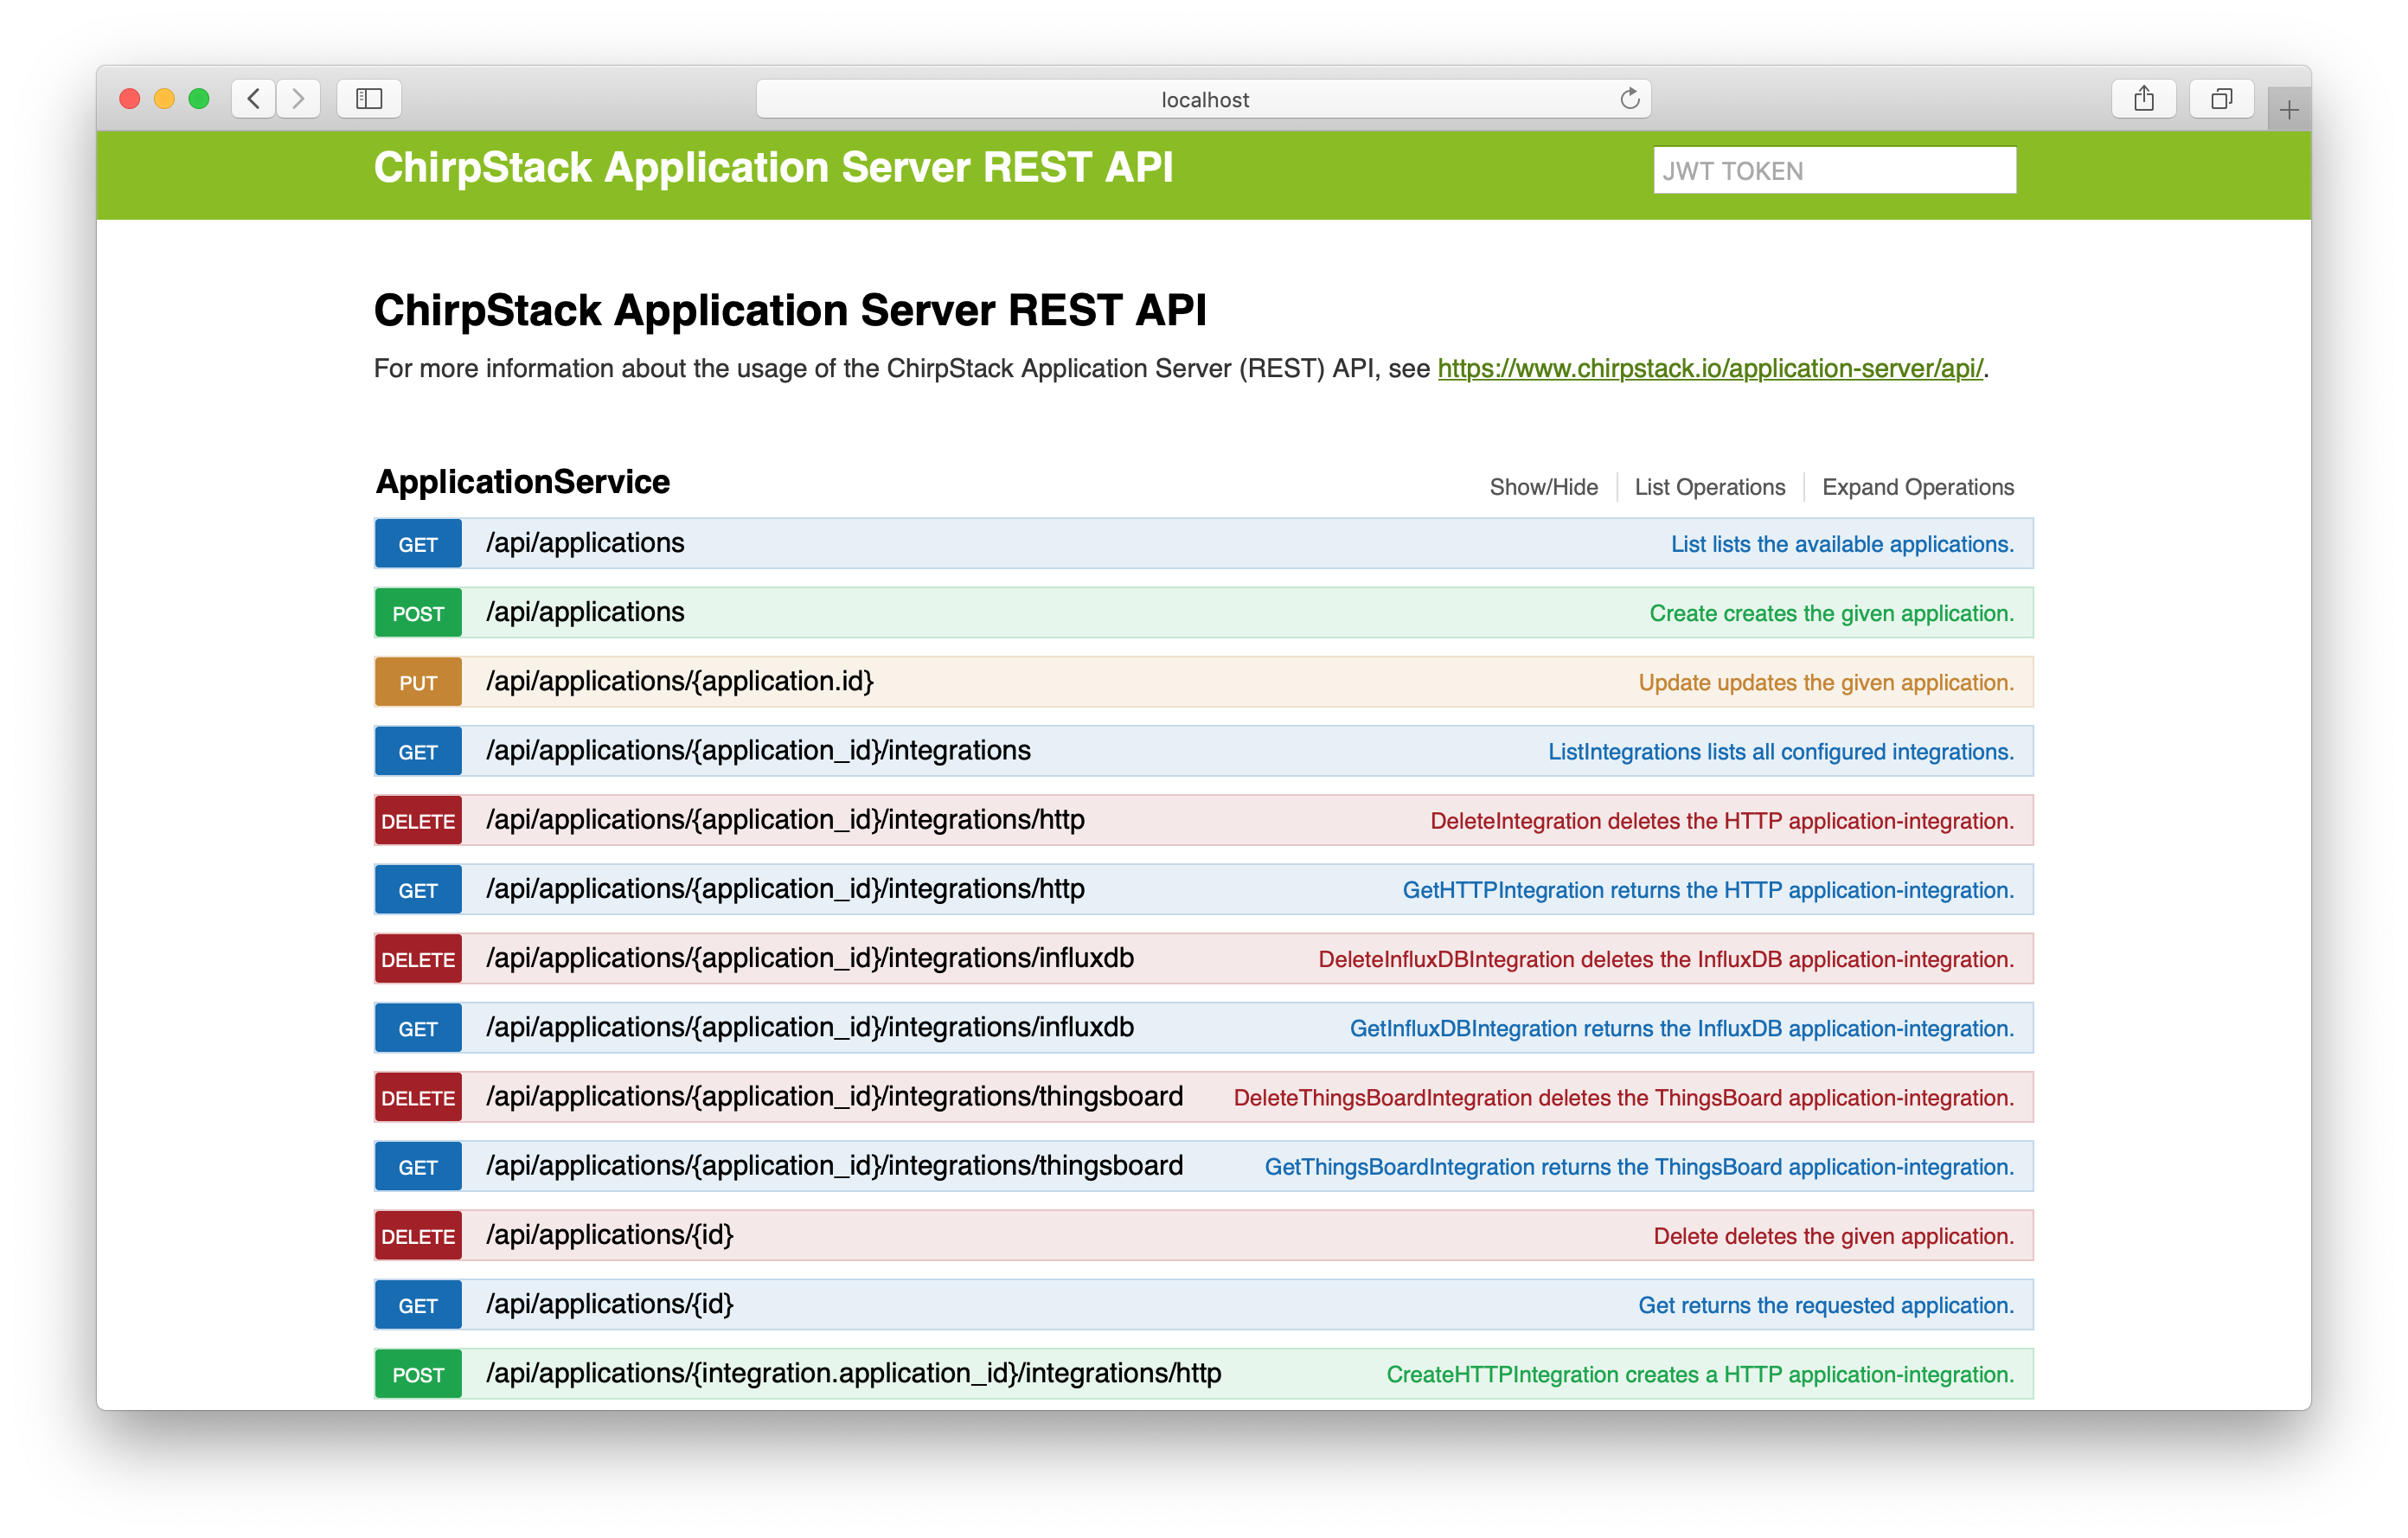Click 'Delete deletes the given application.' description
2408x1538 pixels.
[1833, 1236]
